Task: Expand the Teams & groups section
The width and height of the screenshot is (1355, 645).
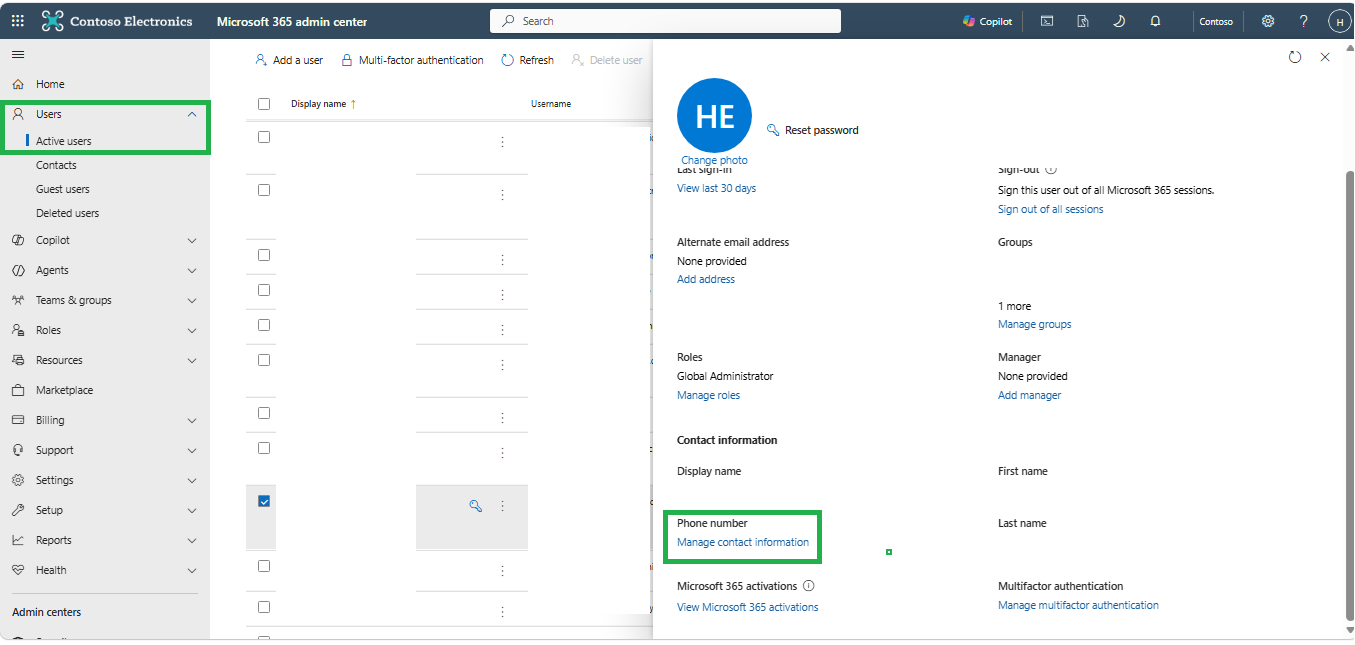Action: coord(192,300)
